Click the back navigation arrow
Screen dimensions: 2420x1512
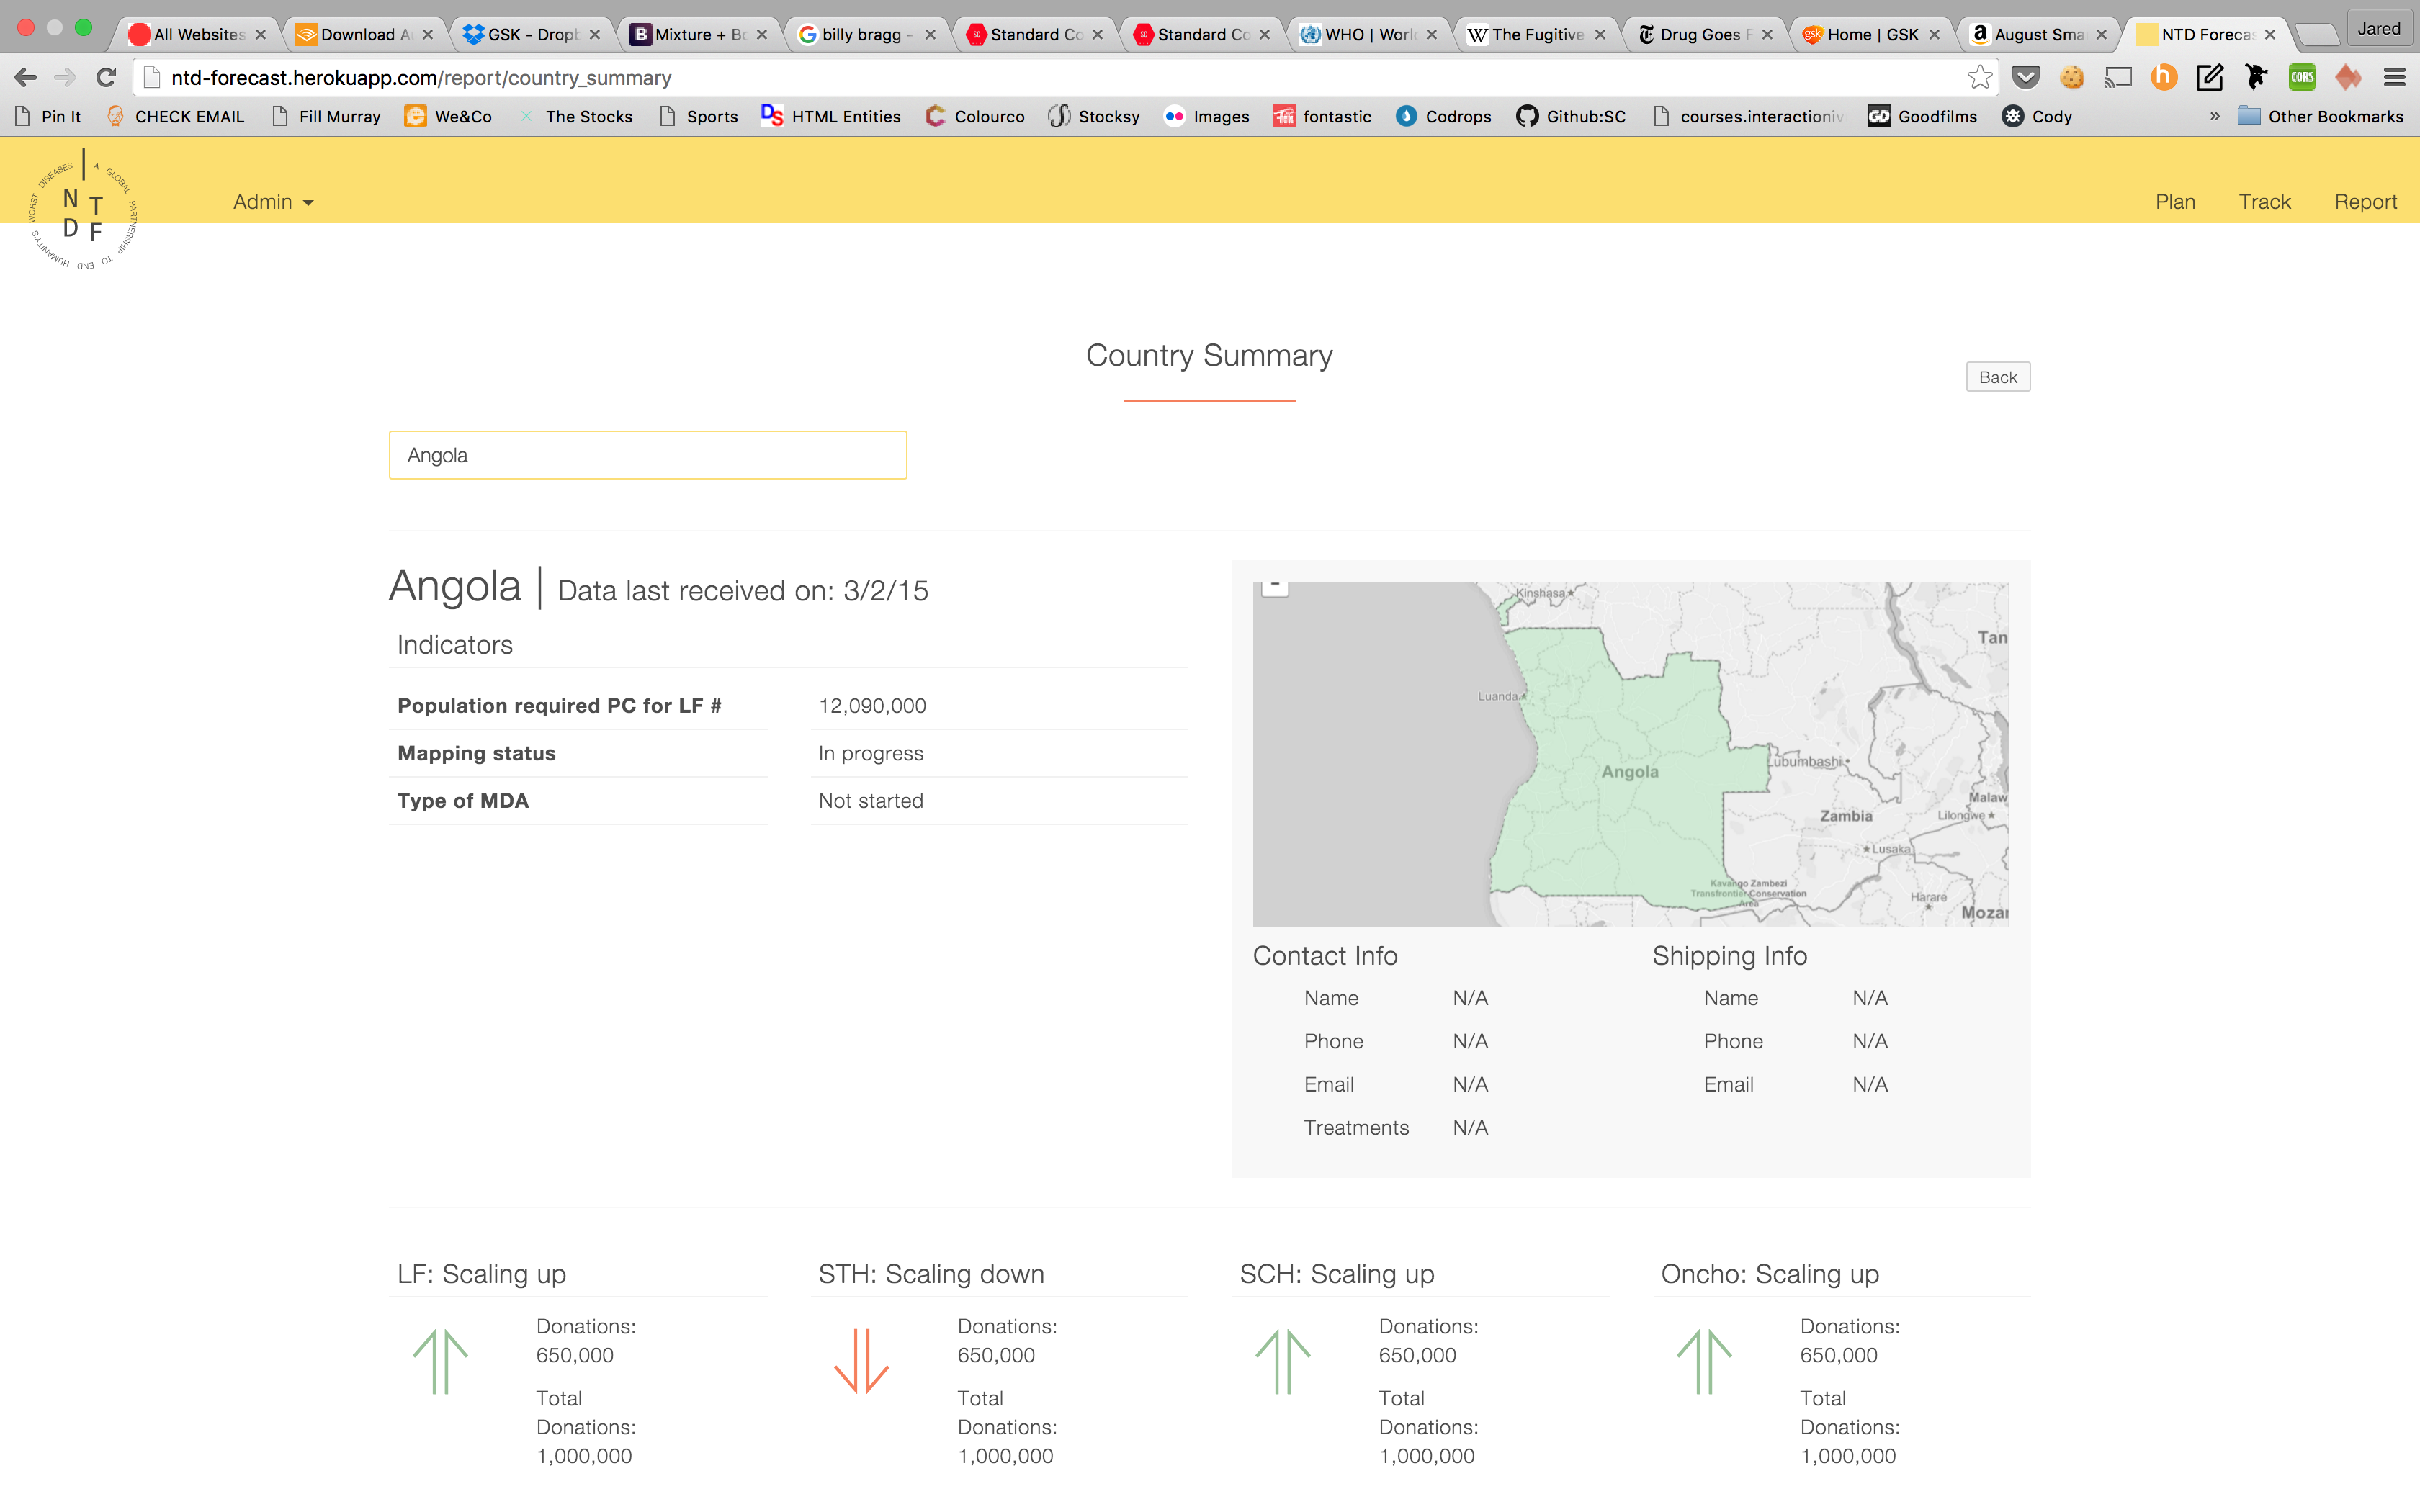(26, 77)
